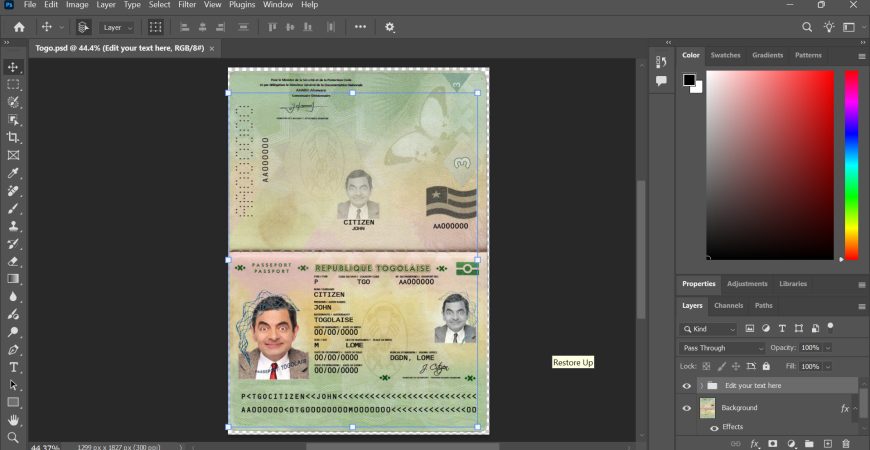
Task: Open the Auto-Select Layer dropdown
Action: click(117, 27)
